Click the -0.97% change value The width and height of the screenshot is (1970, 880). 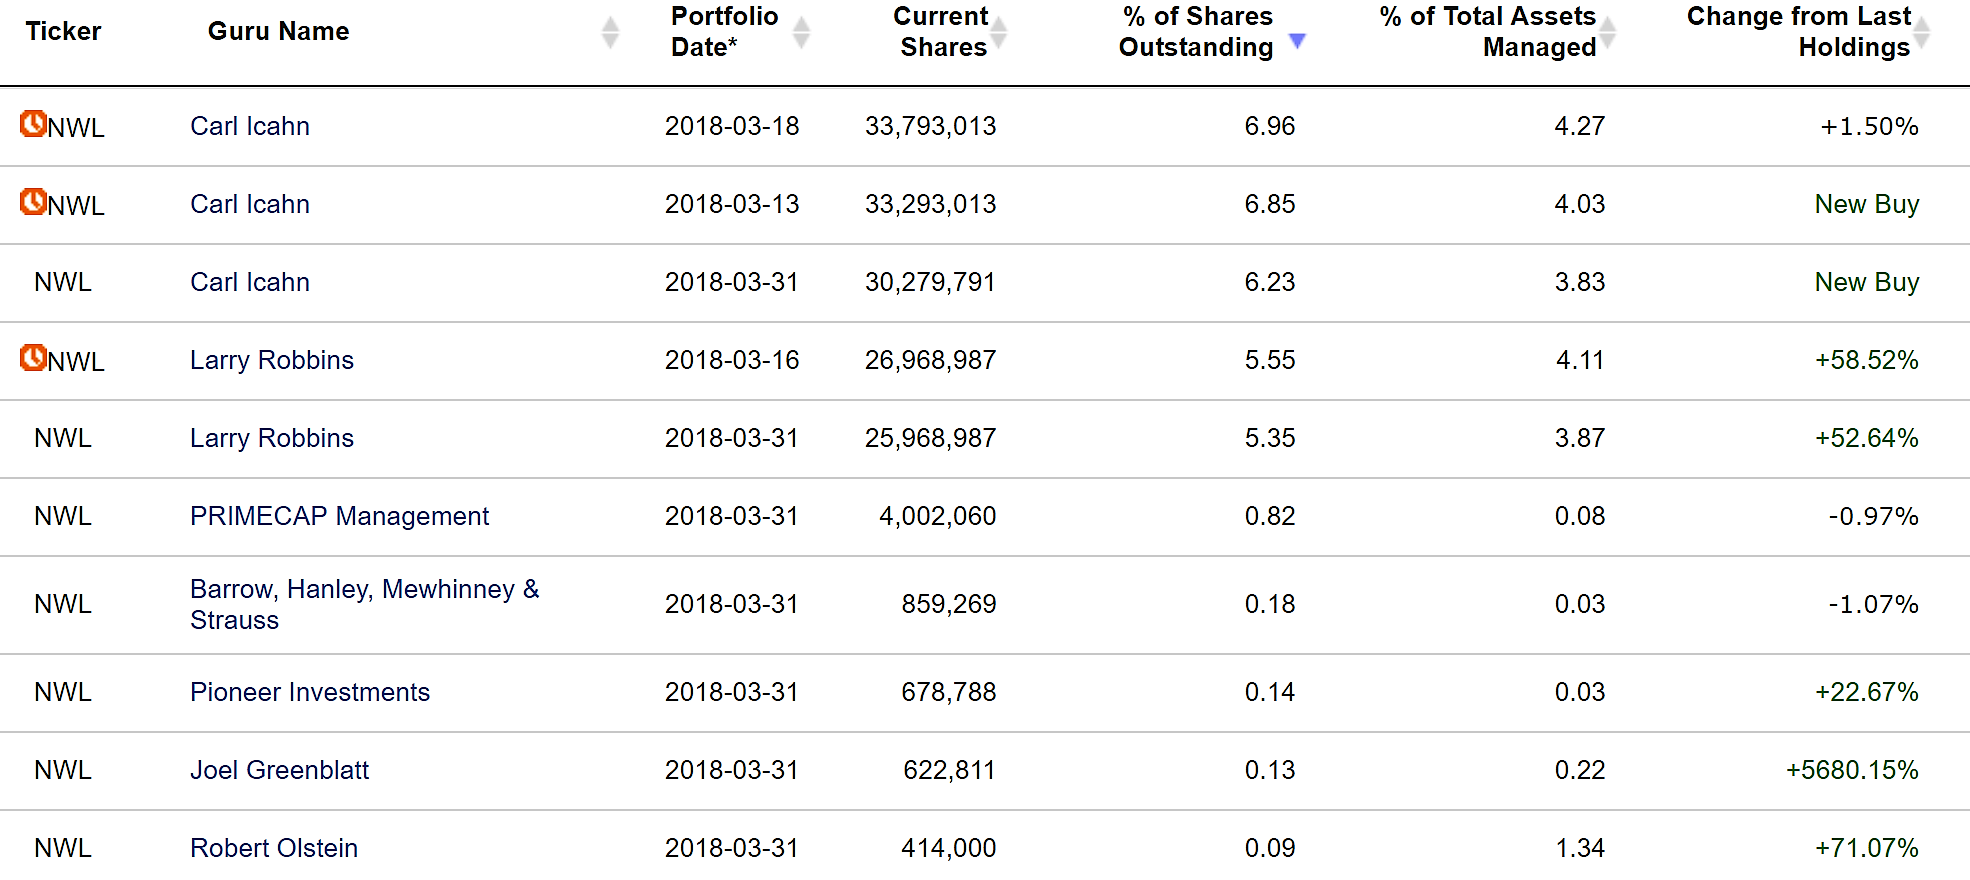pos(1874,516)
